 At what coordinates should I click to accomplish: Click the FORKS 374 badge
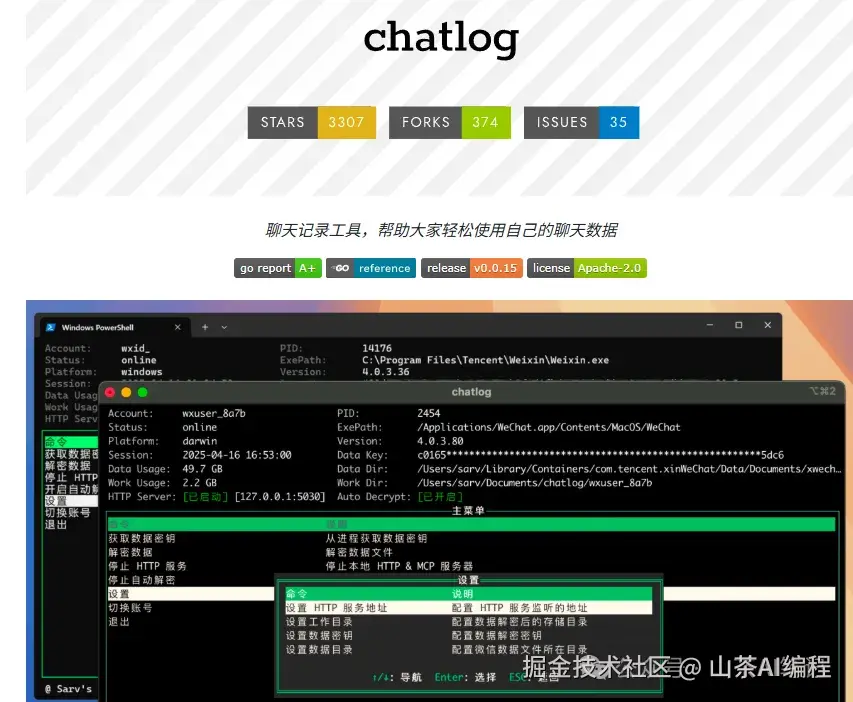[450, 122]
